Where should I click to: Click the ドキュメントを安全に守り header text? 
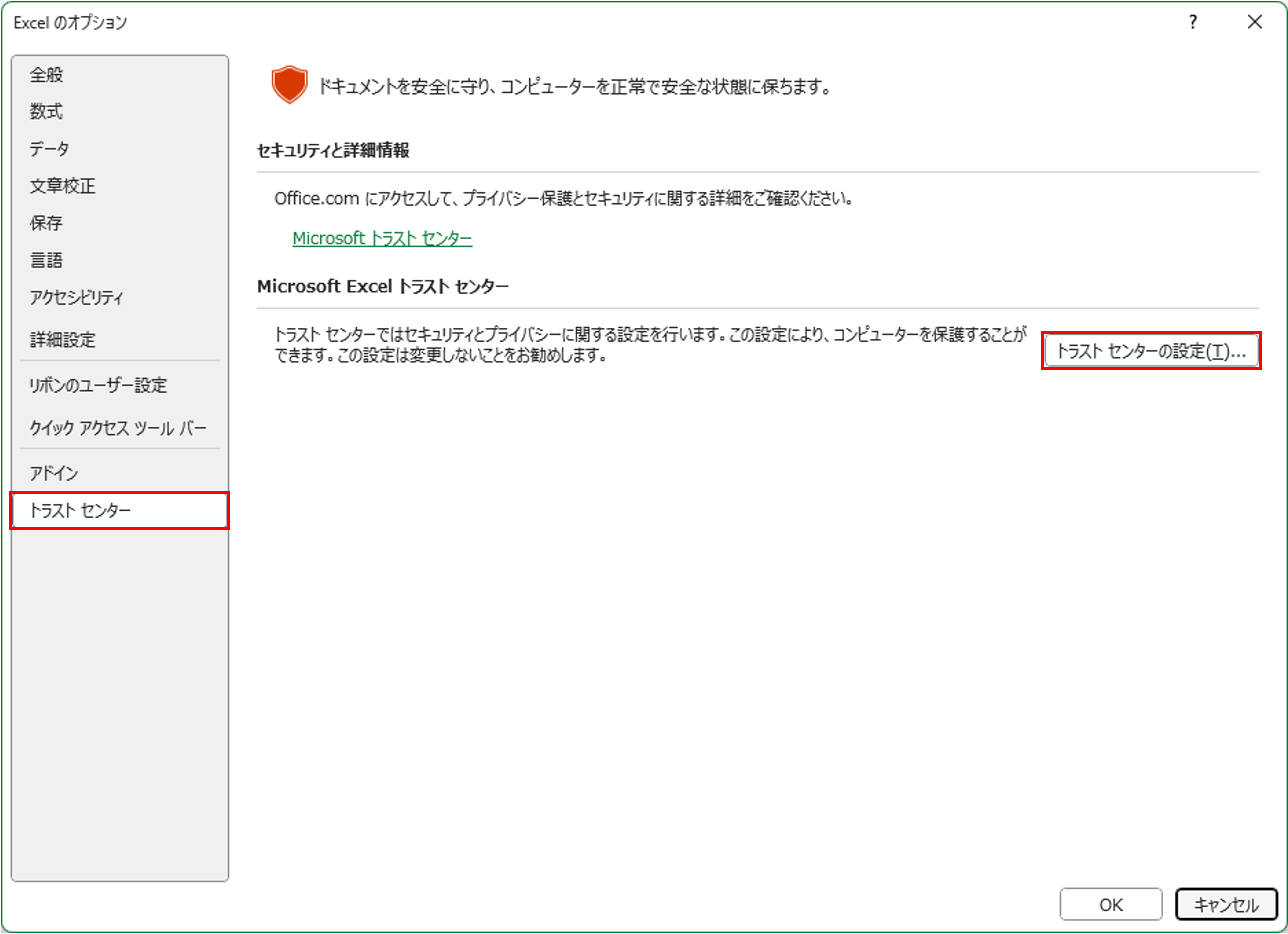pyautogui.click(x=575, y=87)
